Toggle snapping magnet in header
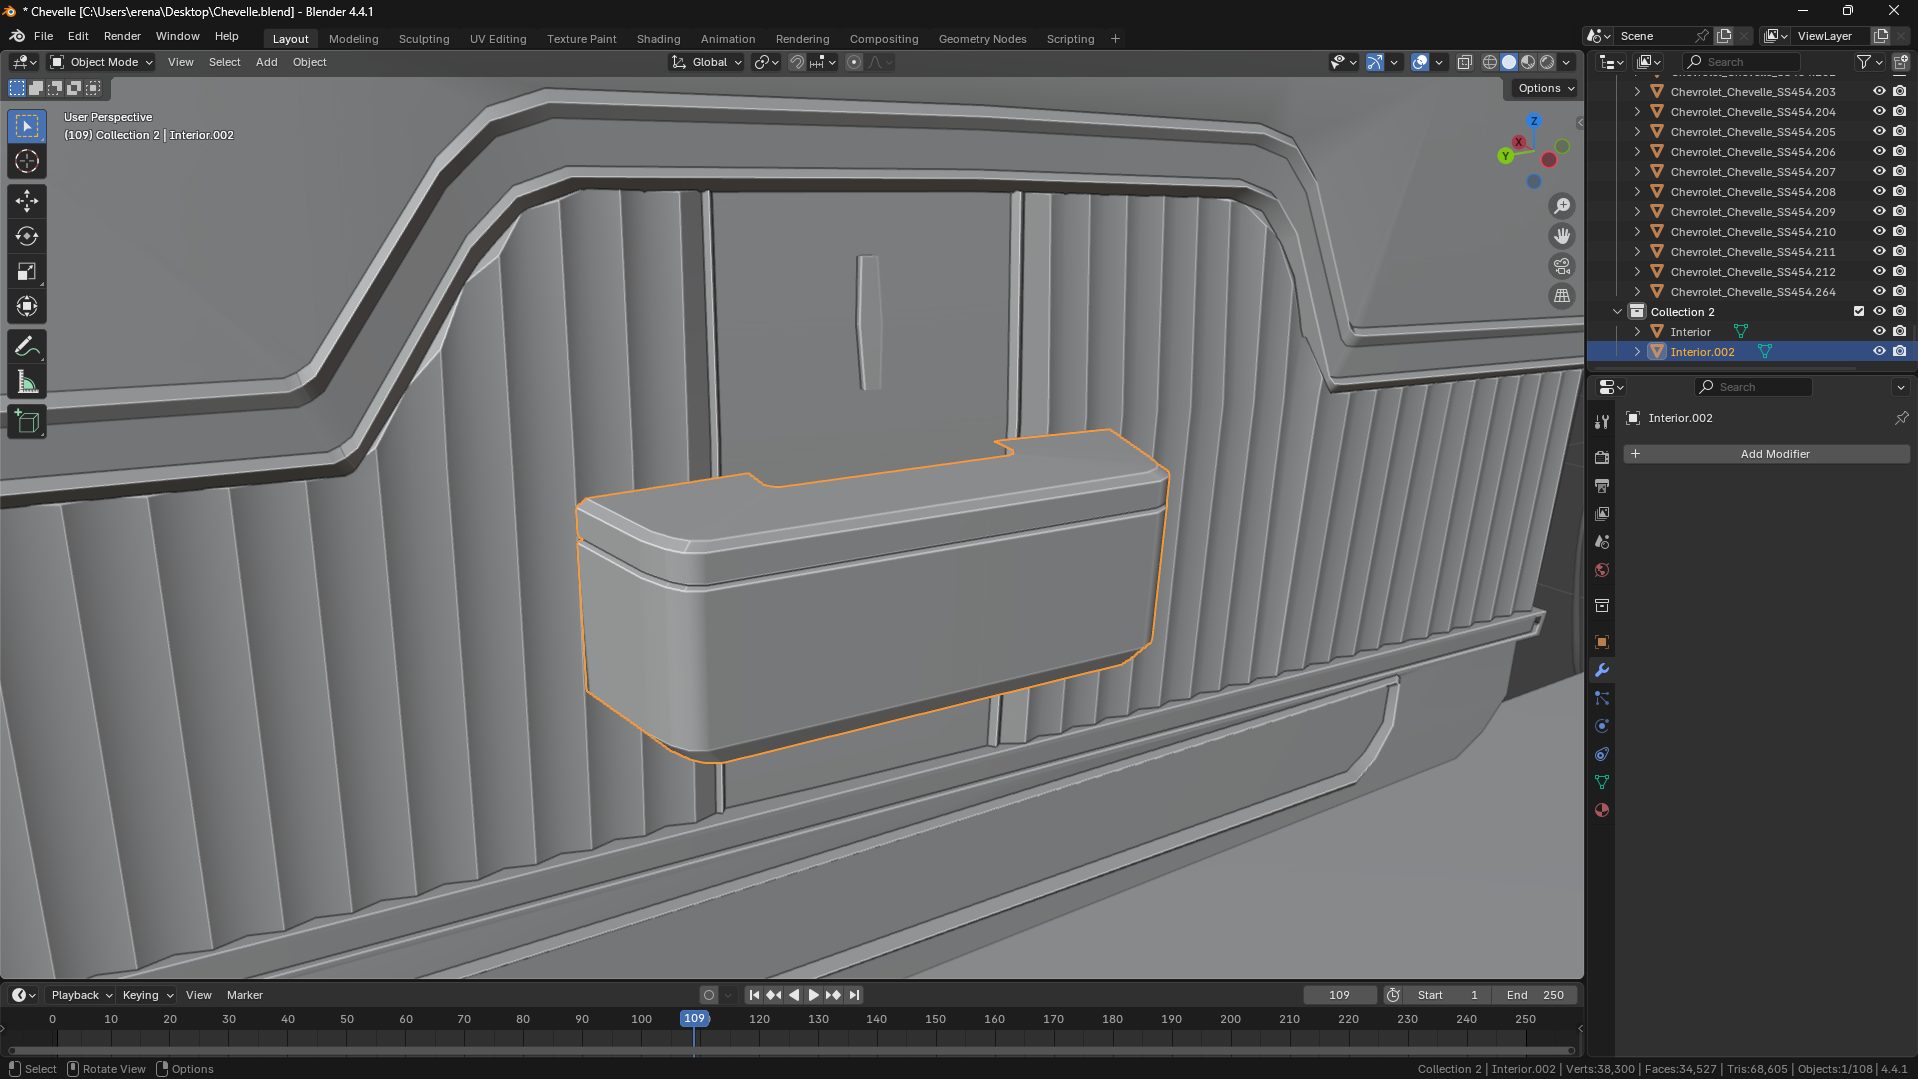This screenshot has width=1918, height=1079. click(797, 62)
